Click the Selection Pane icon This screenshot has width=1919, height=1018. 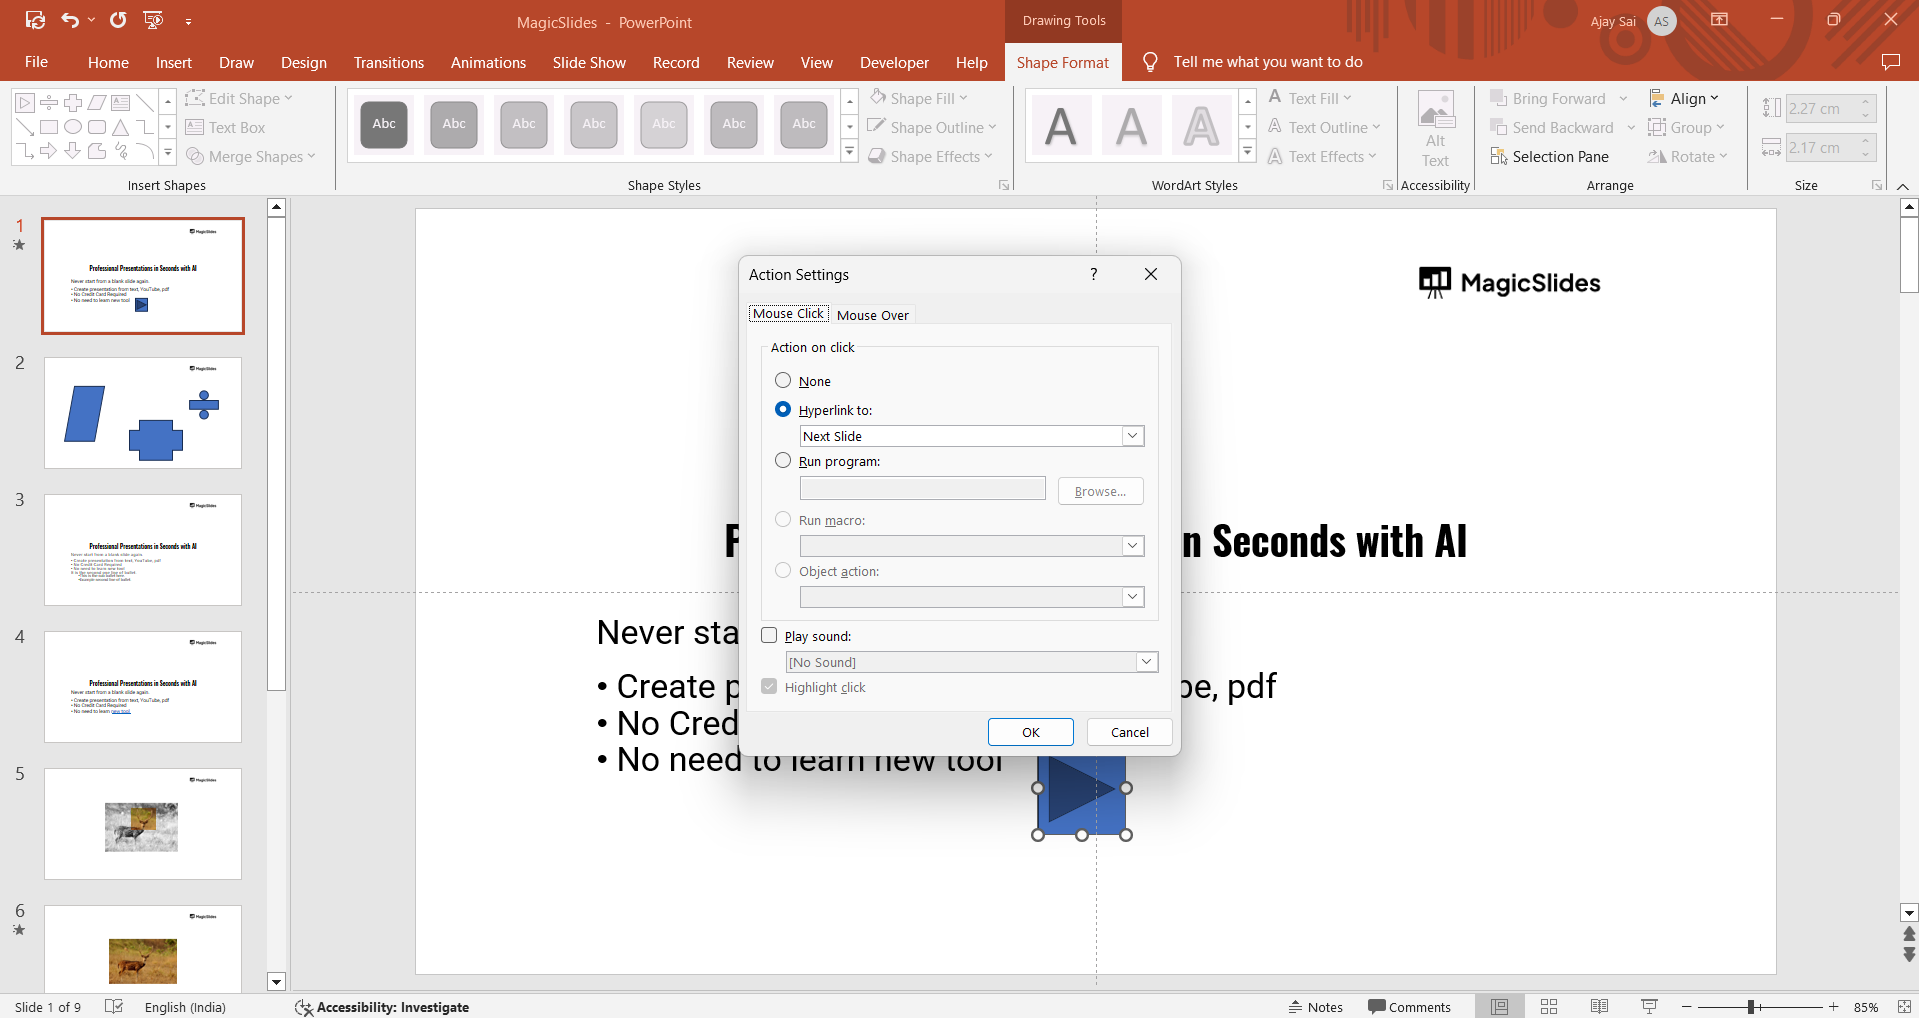1498,157
